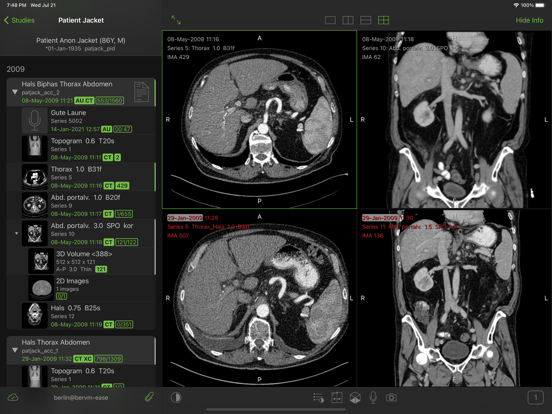Toggle the list settings icon in bottom toolbar
Screen dimensions: 552x414
coord(319,398)
